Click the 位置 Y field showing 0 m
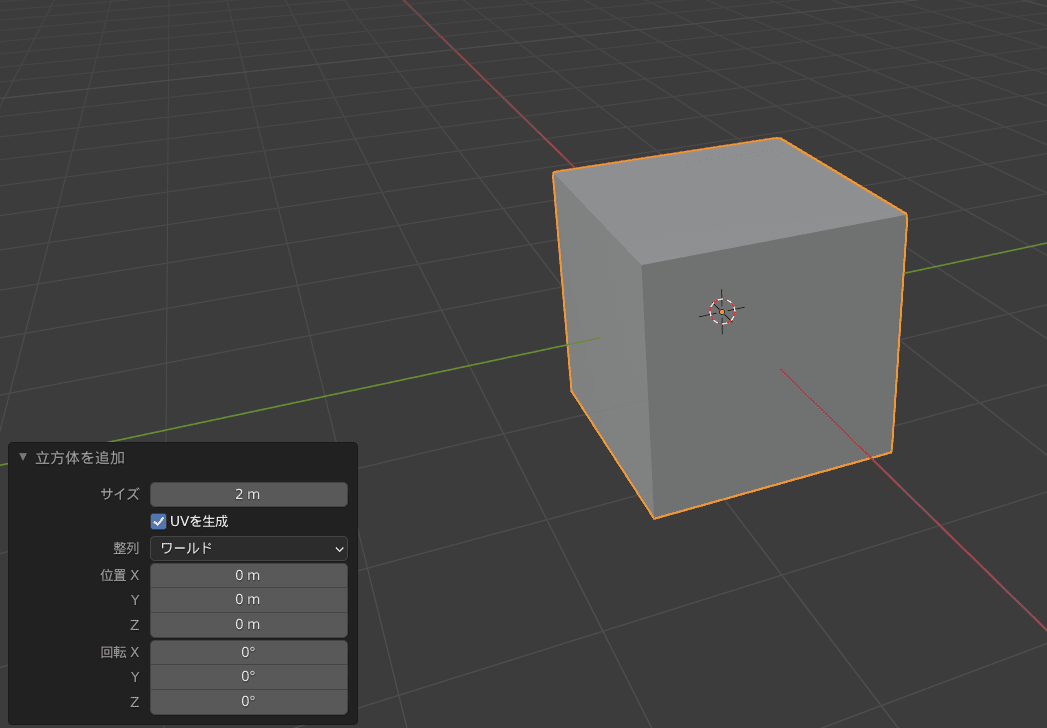 point(248,600)
